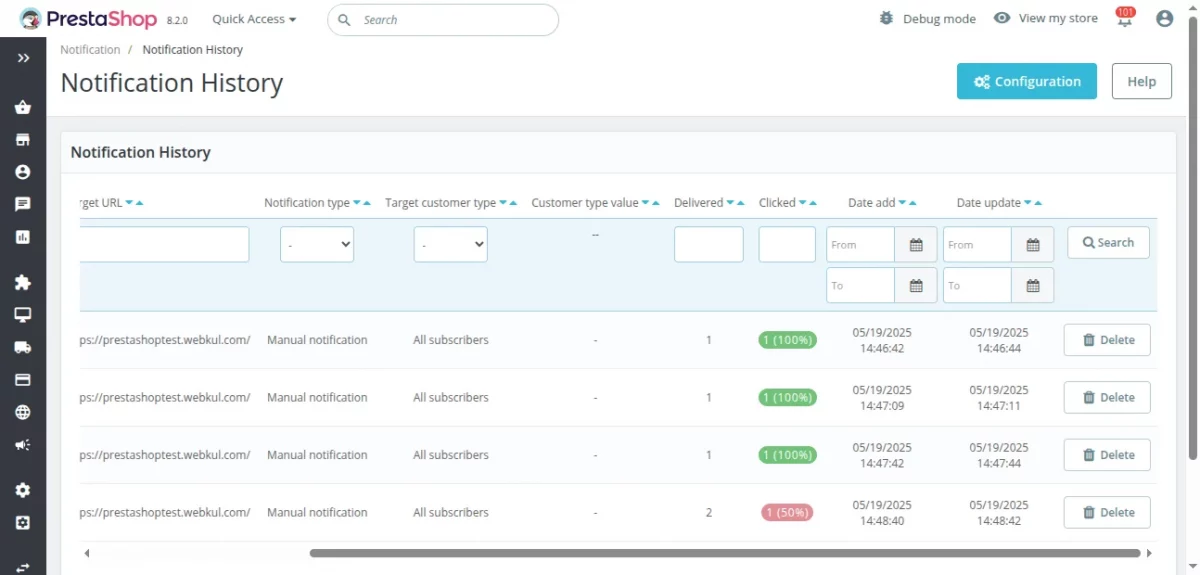Open the Quick Access menu
The height and width of the screenshot is (575, 1200).
(254, 19)
